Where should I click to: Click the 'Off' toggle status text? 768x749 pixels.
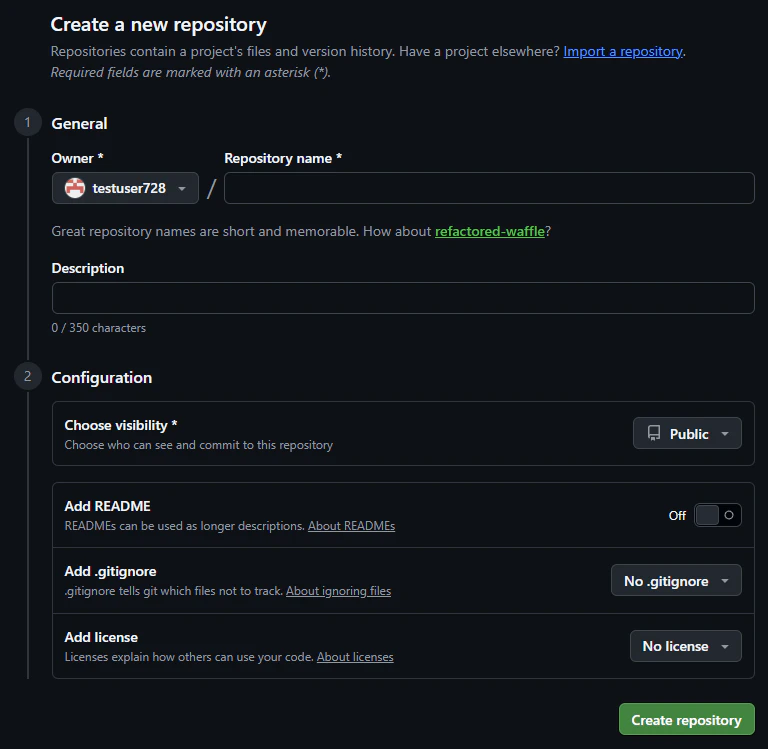pyautogui.click(x=677, y=516)
